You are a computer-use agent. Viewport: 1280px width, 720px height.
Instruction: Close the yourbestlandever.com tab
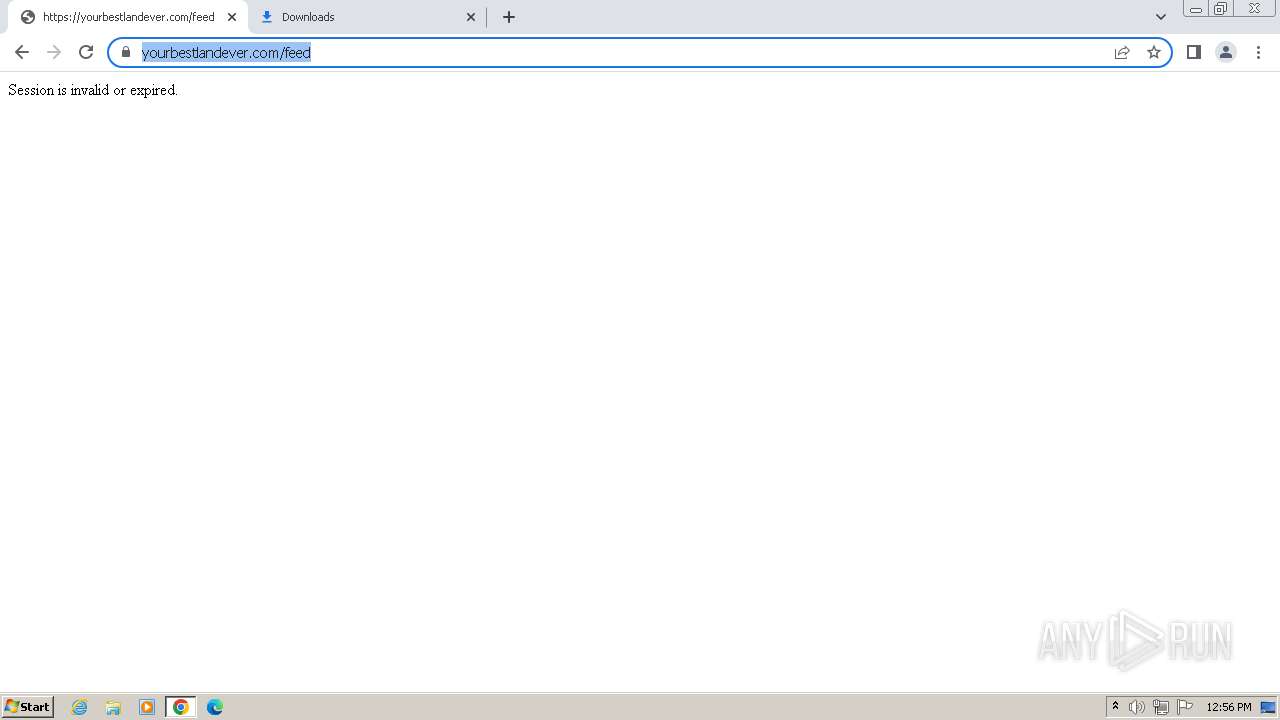click(232, 17)
